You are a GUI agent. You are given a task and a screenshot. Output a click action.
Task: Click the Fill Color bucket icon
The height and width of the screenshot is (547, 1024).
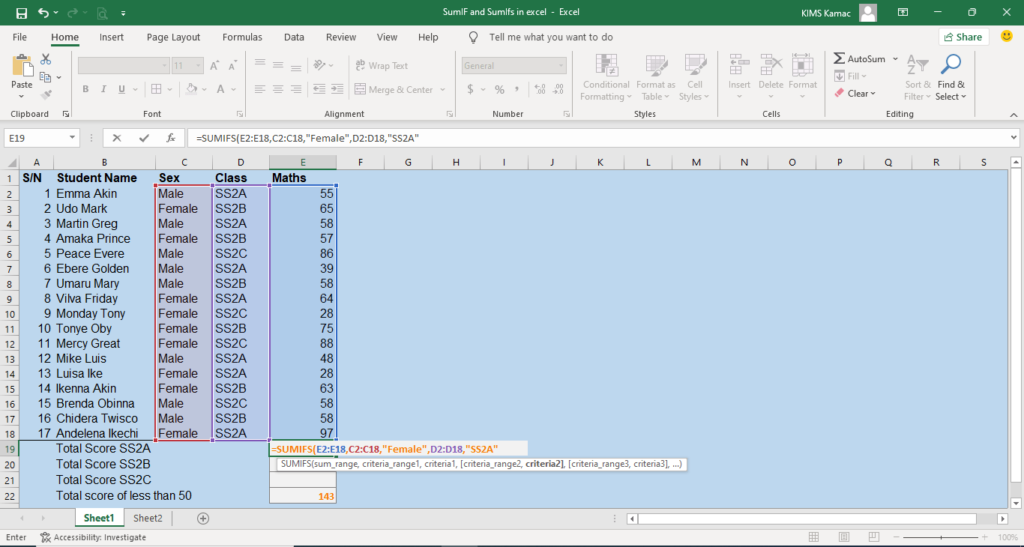[191, 89]
